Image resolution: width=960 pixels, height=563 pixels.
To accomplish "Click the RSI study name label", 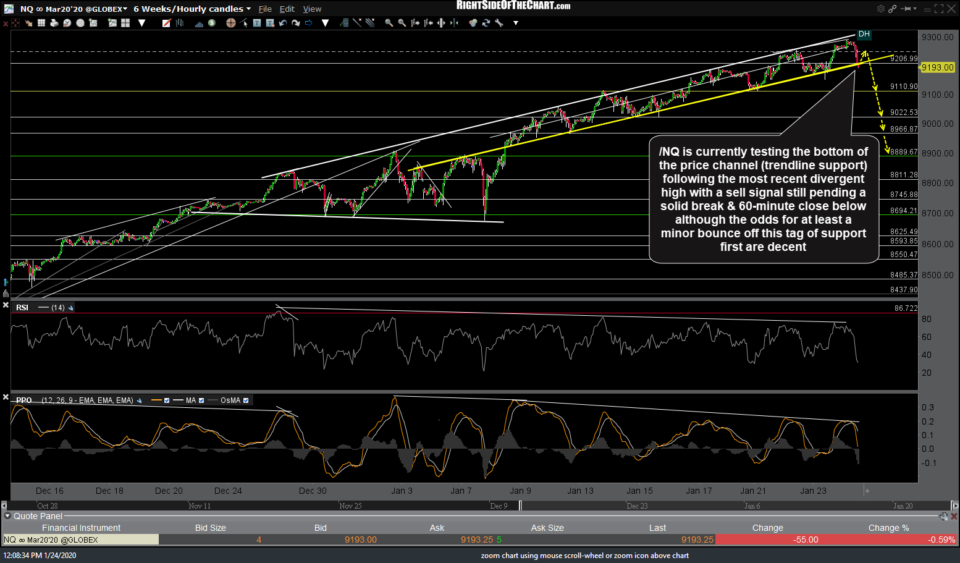I will (x=22, y=307).
